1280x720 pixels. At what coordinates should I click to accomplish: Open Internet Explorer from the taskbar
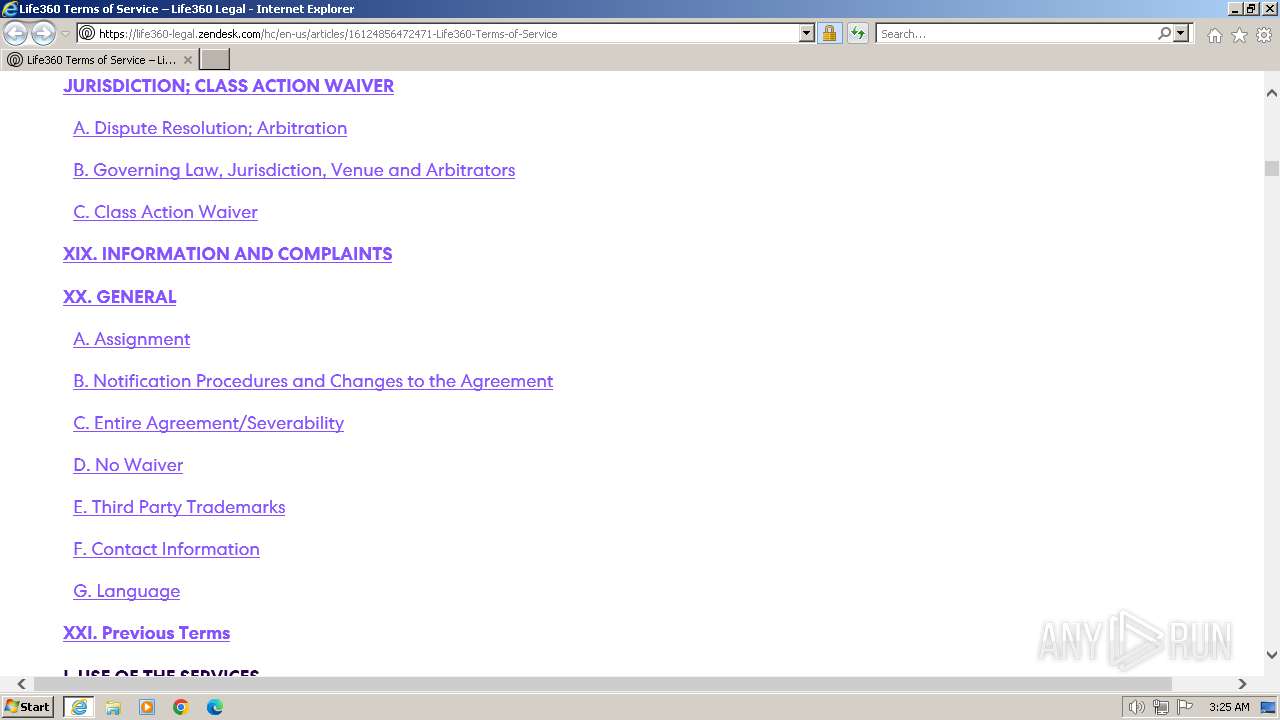[79, 707]
